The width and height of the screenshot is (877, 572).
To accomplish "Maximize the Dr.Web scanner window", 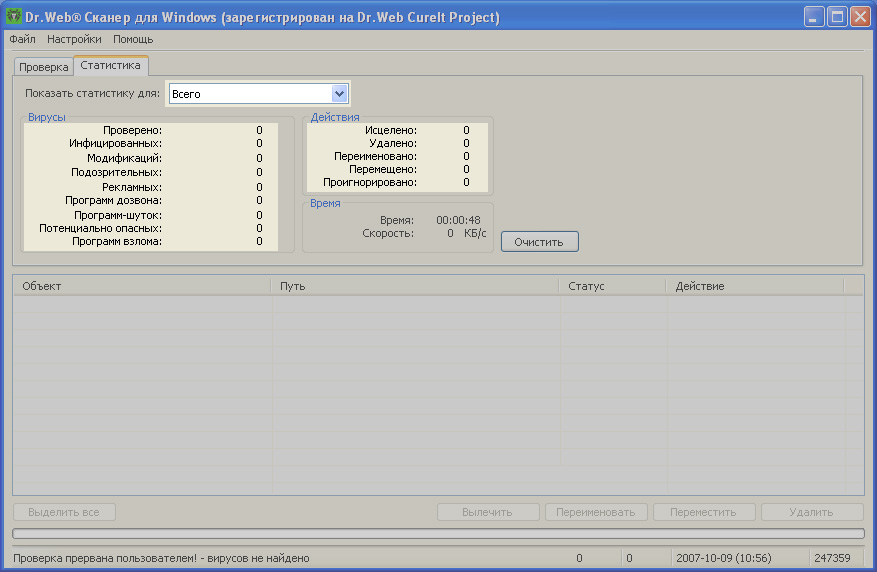I will tap(837, 17).
